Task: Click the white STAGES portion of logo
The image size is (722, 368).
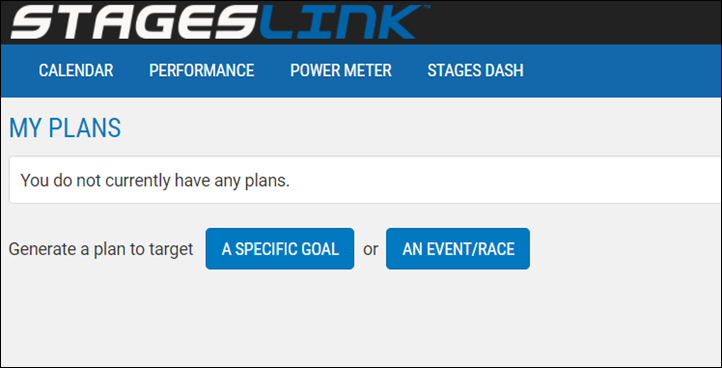Action: 134,22
